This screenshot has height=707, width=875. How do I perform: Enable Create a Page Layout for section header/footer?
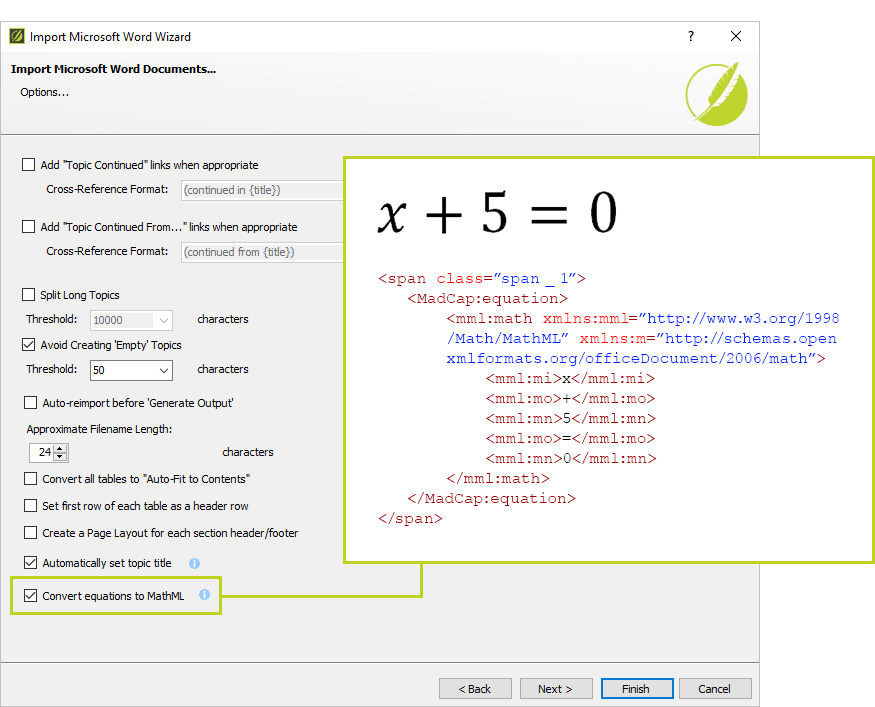click(31, 533)
